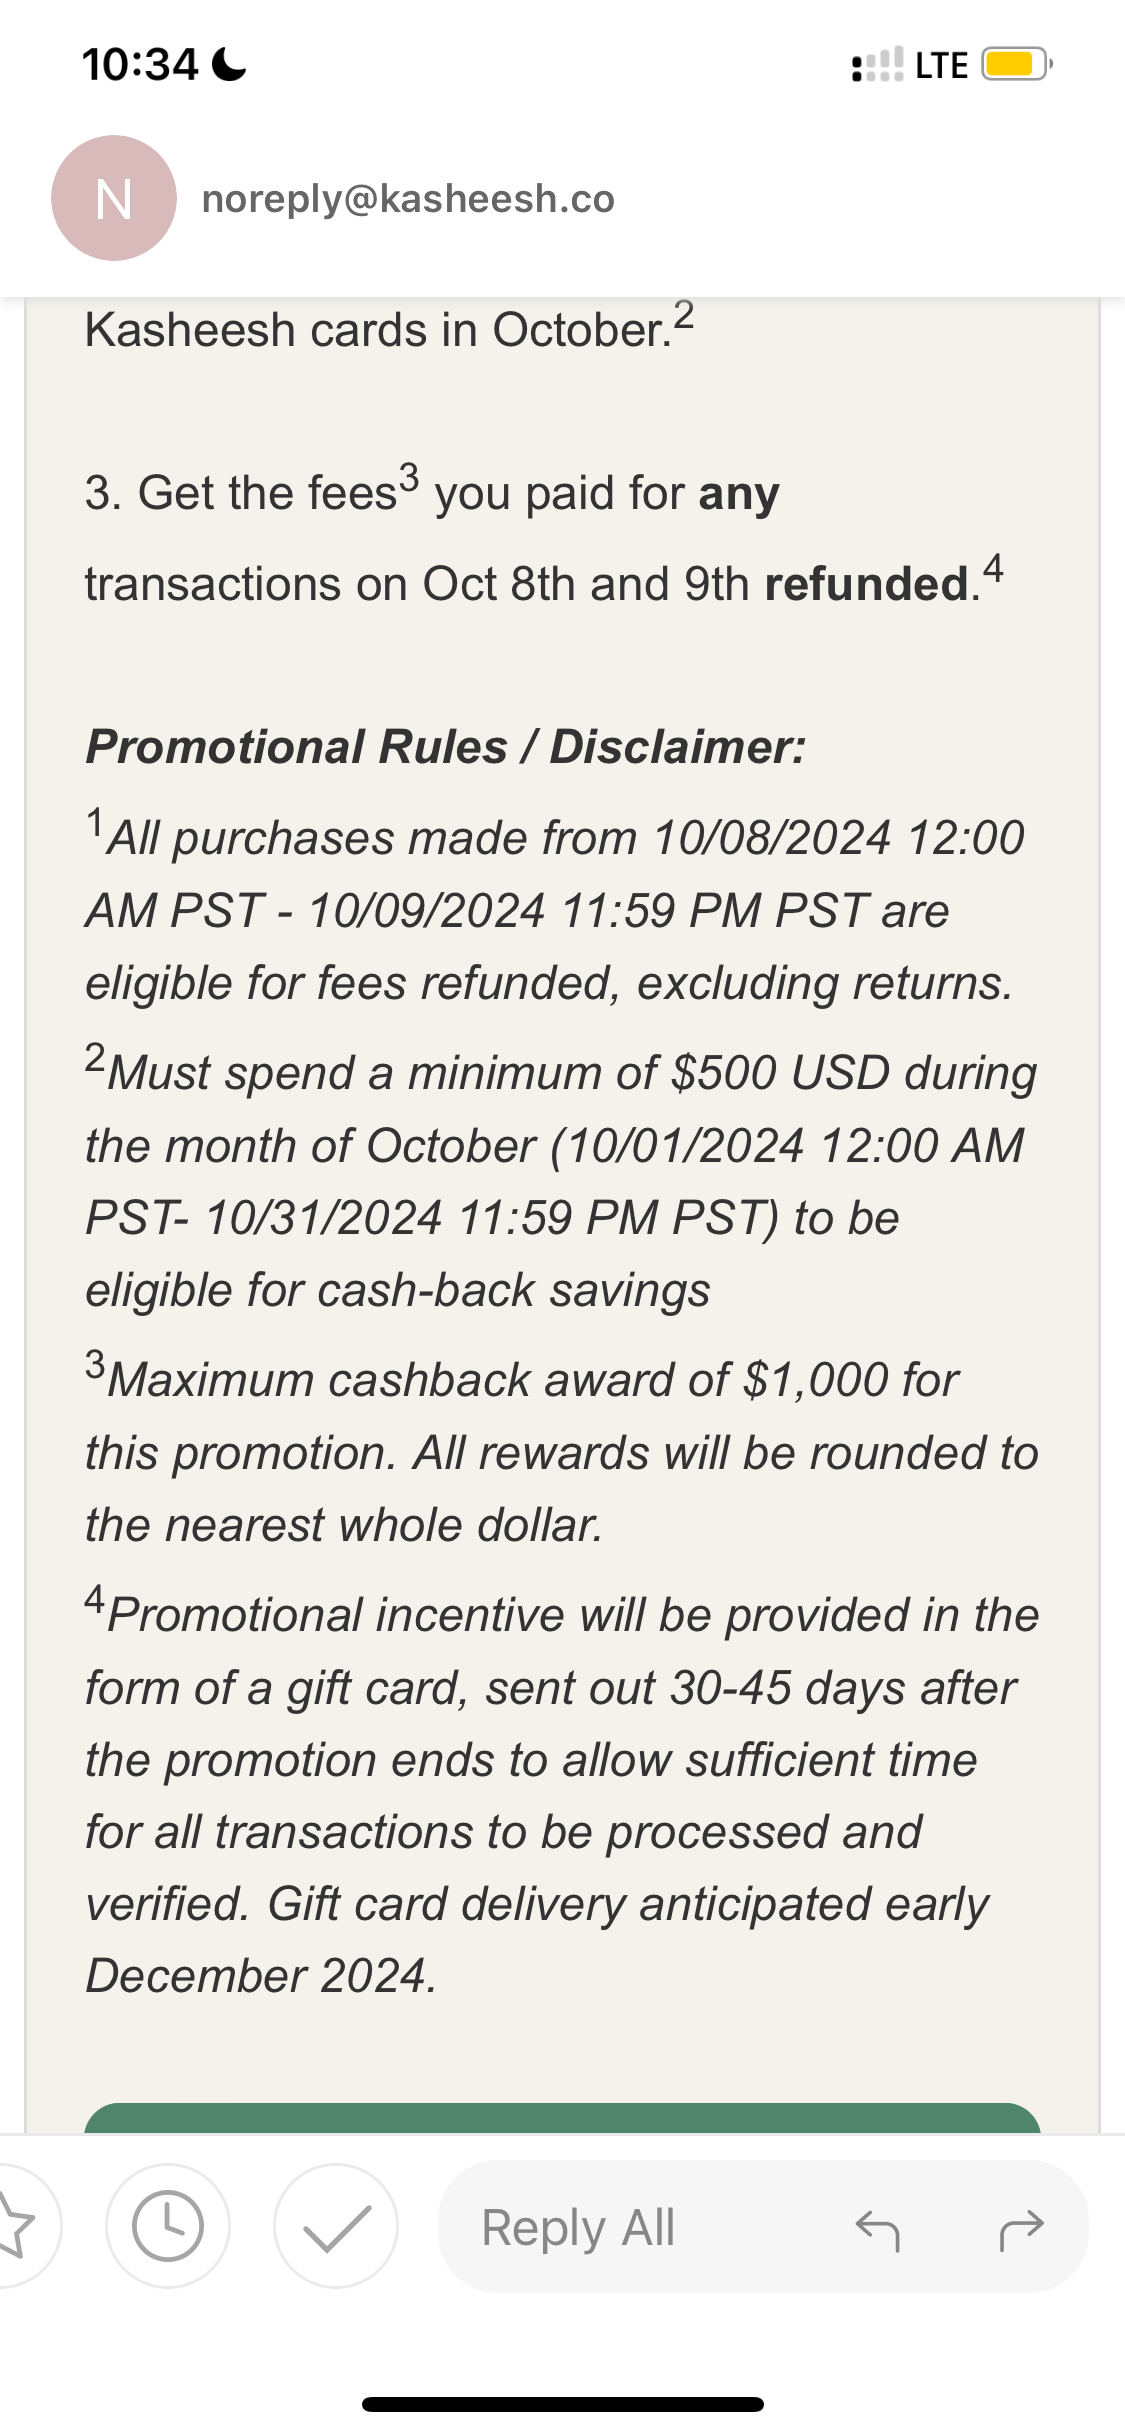The width and height of the screenshot is (1125, 2436).
Task: Tap the star icon to favorite email
Action: point(18,2225)
